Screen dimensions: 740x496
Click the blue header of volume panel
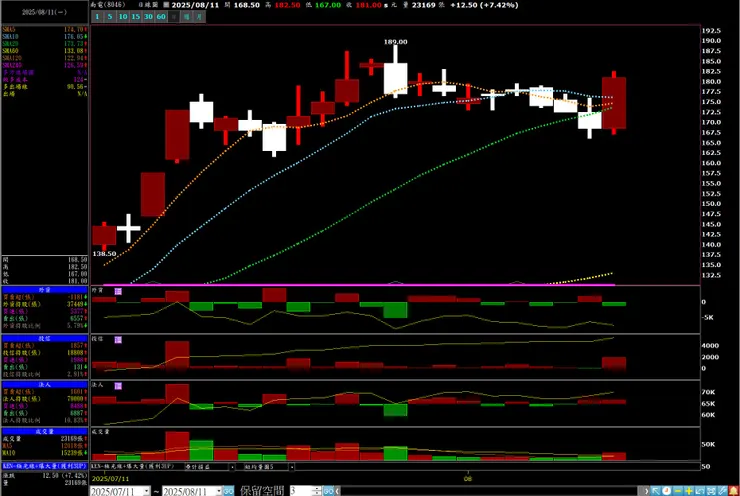pos(44,431)
